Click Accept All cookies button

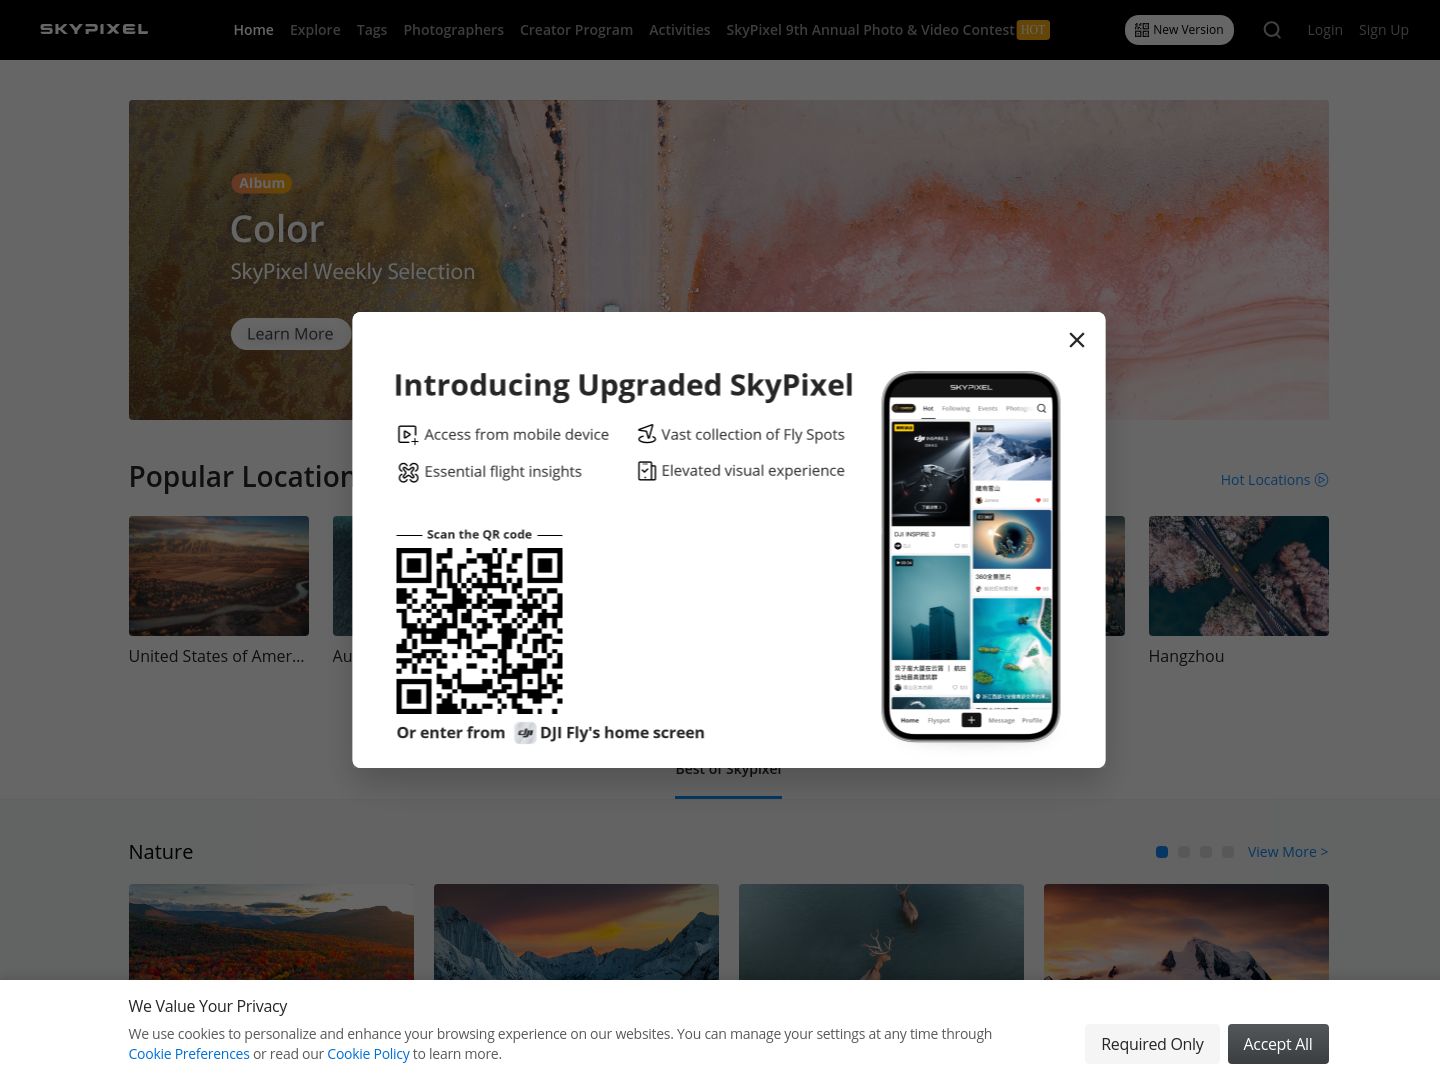tap(1278, 1044)
